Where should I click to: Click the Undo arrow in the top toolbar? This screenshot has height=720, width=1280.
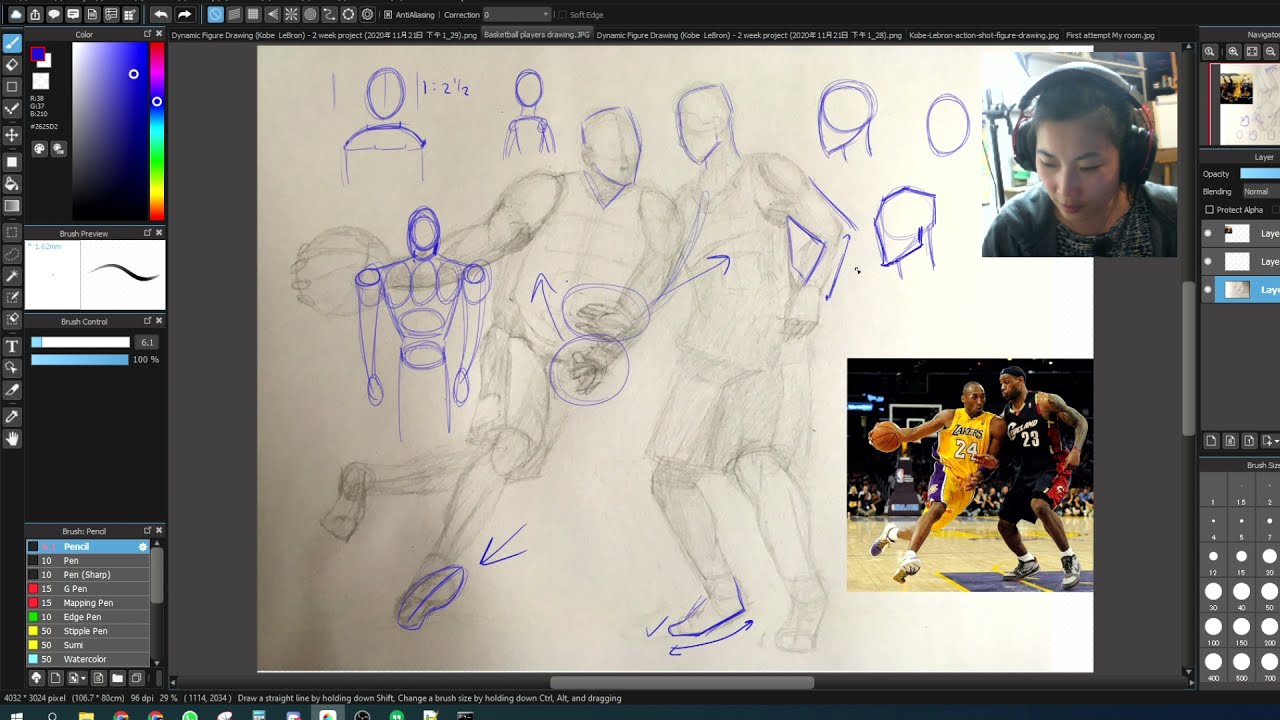[x=161, y=15]
